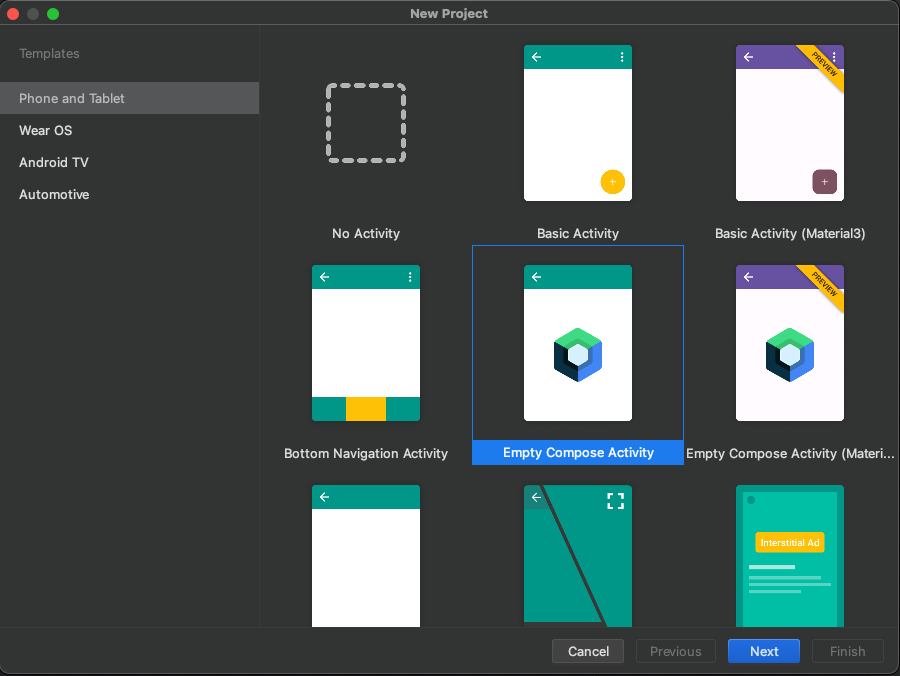Click the No Activity label
This screenshot has width=900, height=676.
click(366, 234)
